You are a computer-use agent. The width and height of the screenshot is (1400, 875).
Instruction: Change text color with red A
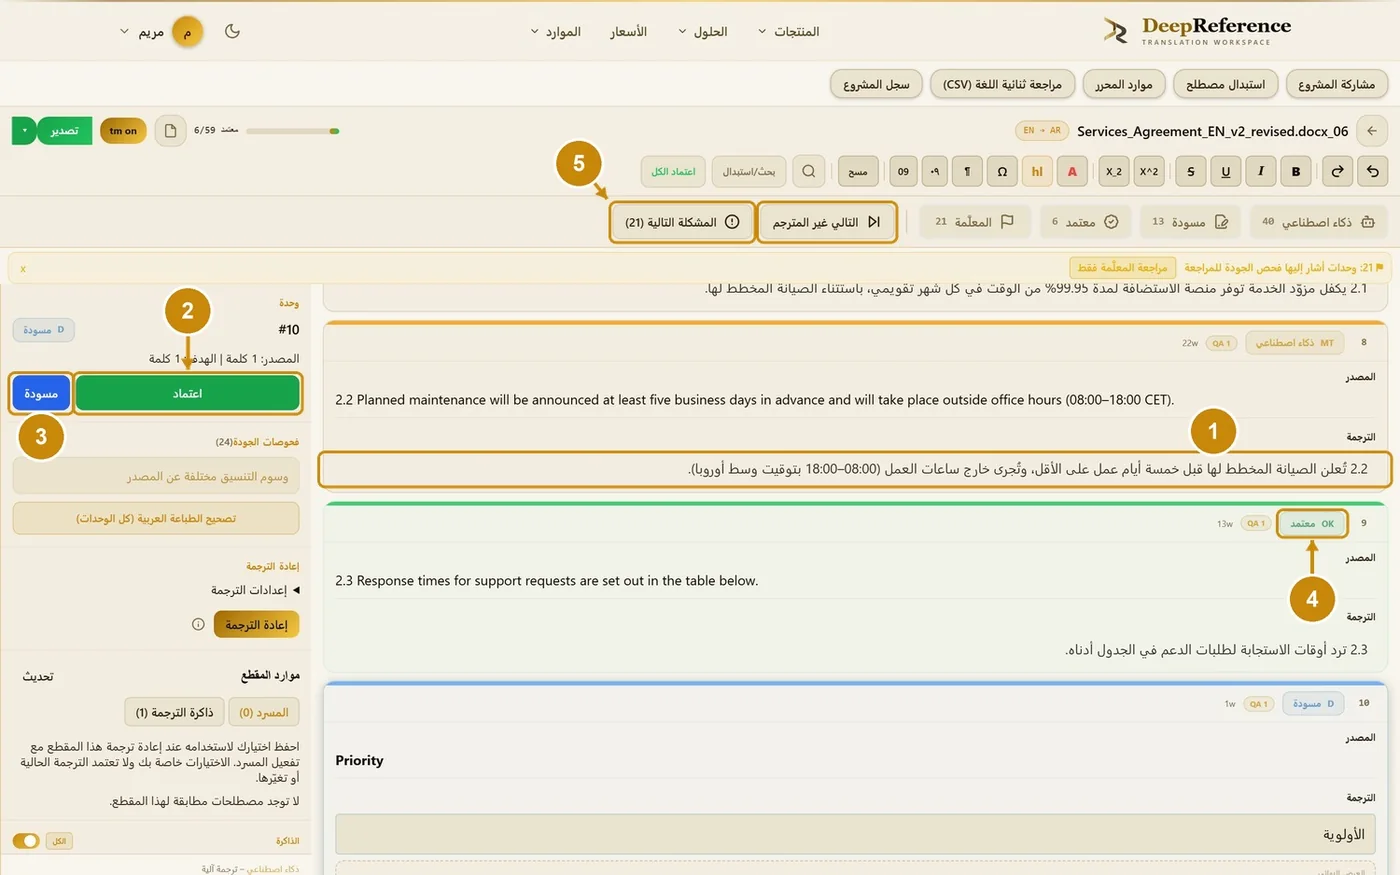click(1072, 171)
